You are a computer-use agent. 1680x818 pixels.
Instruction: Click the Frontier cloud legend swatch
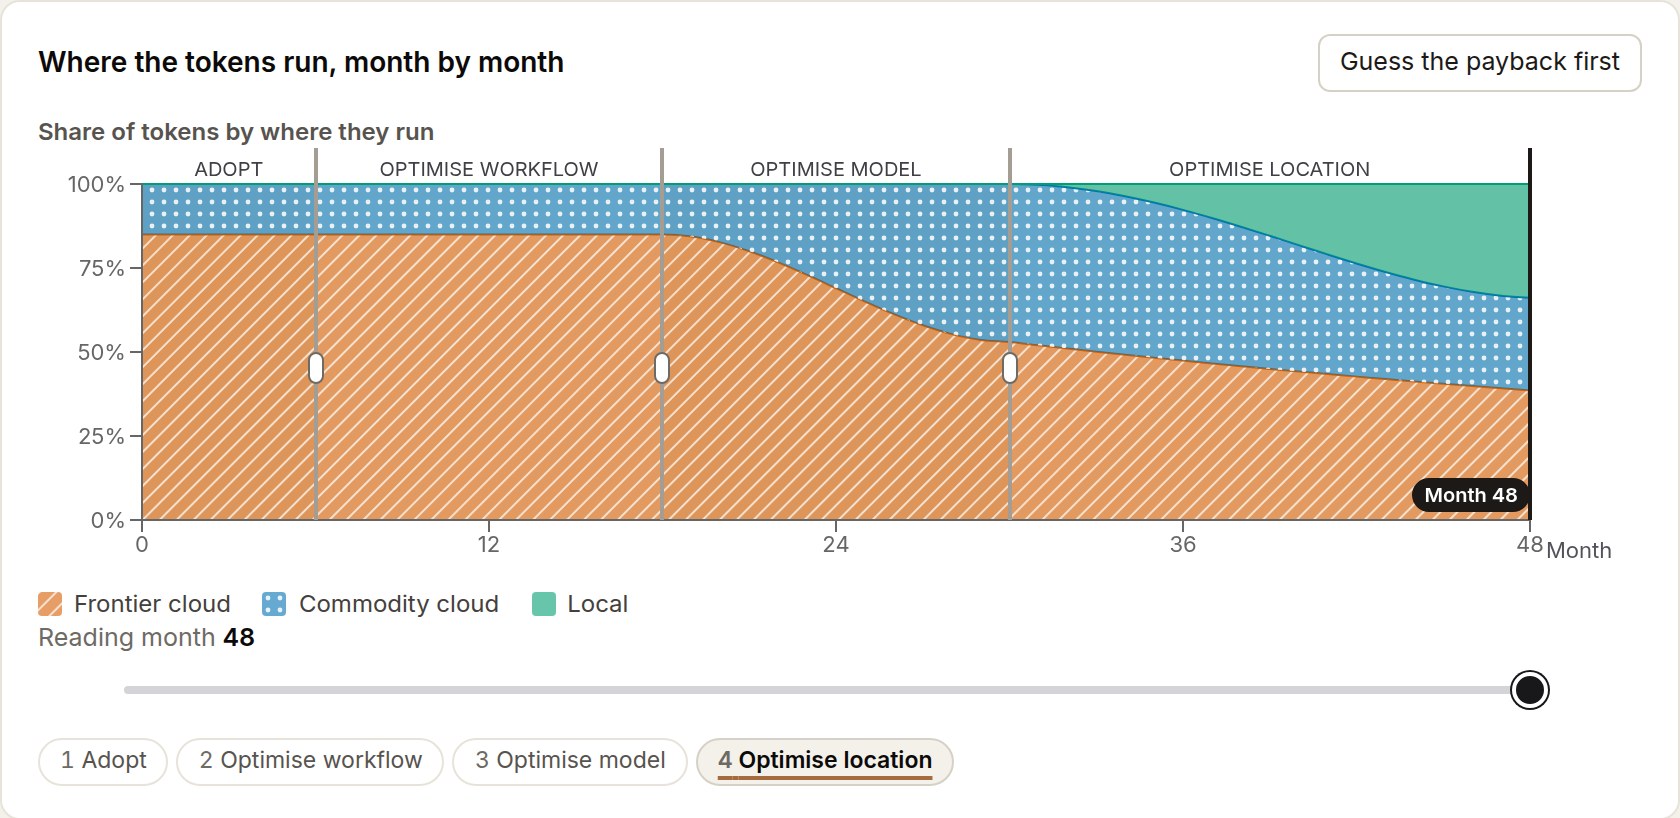coord(50,604)
